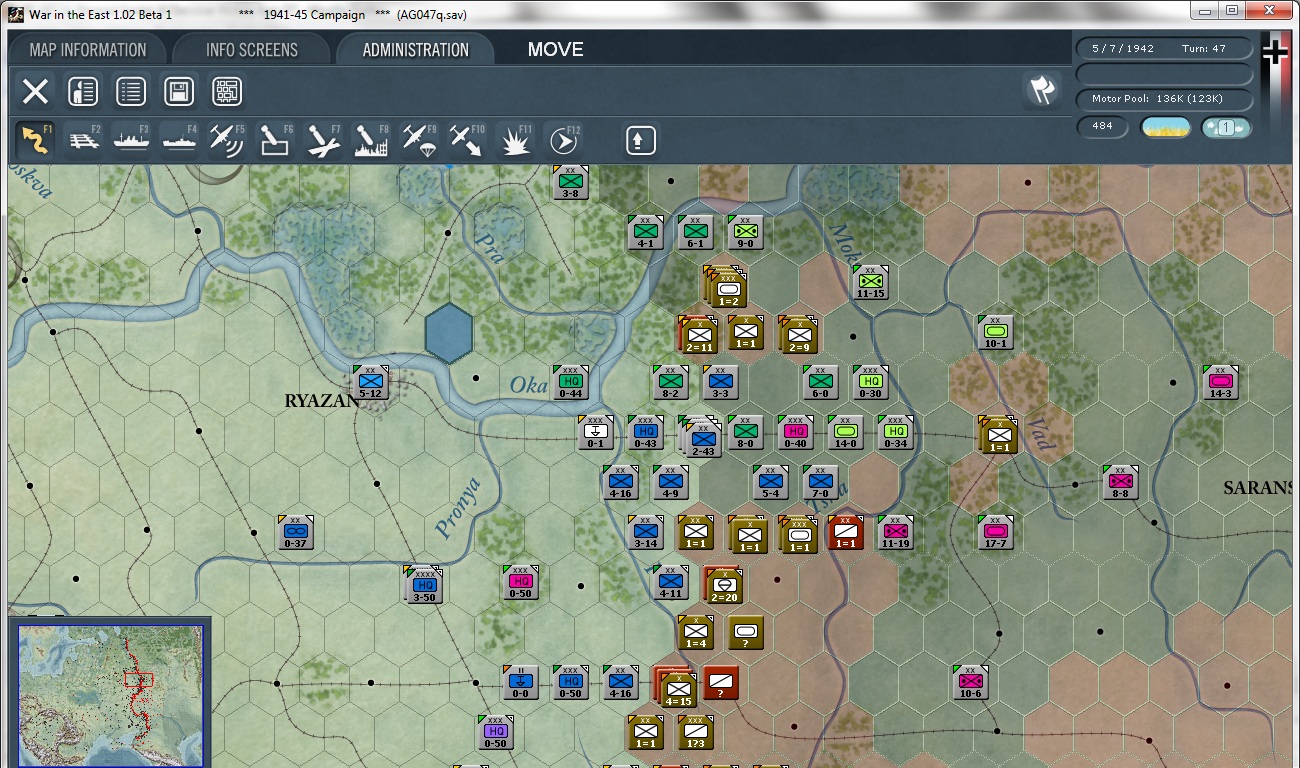Click the up-arrow box icon in mode toolbar
This screenshot has width=1300, height=768.
640,140
